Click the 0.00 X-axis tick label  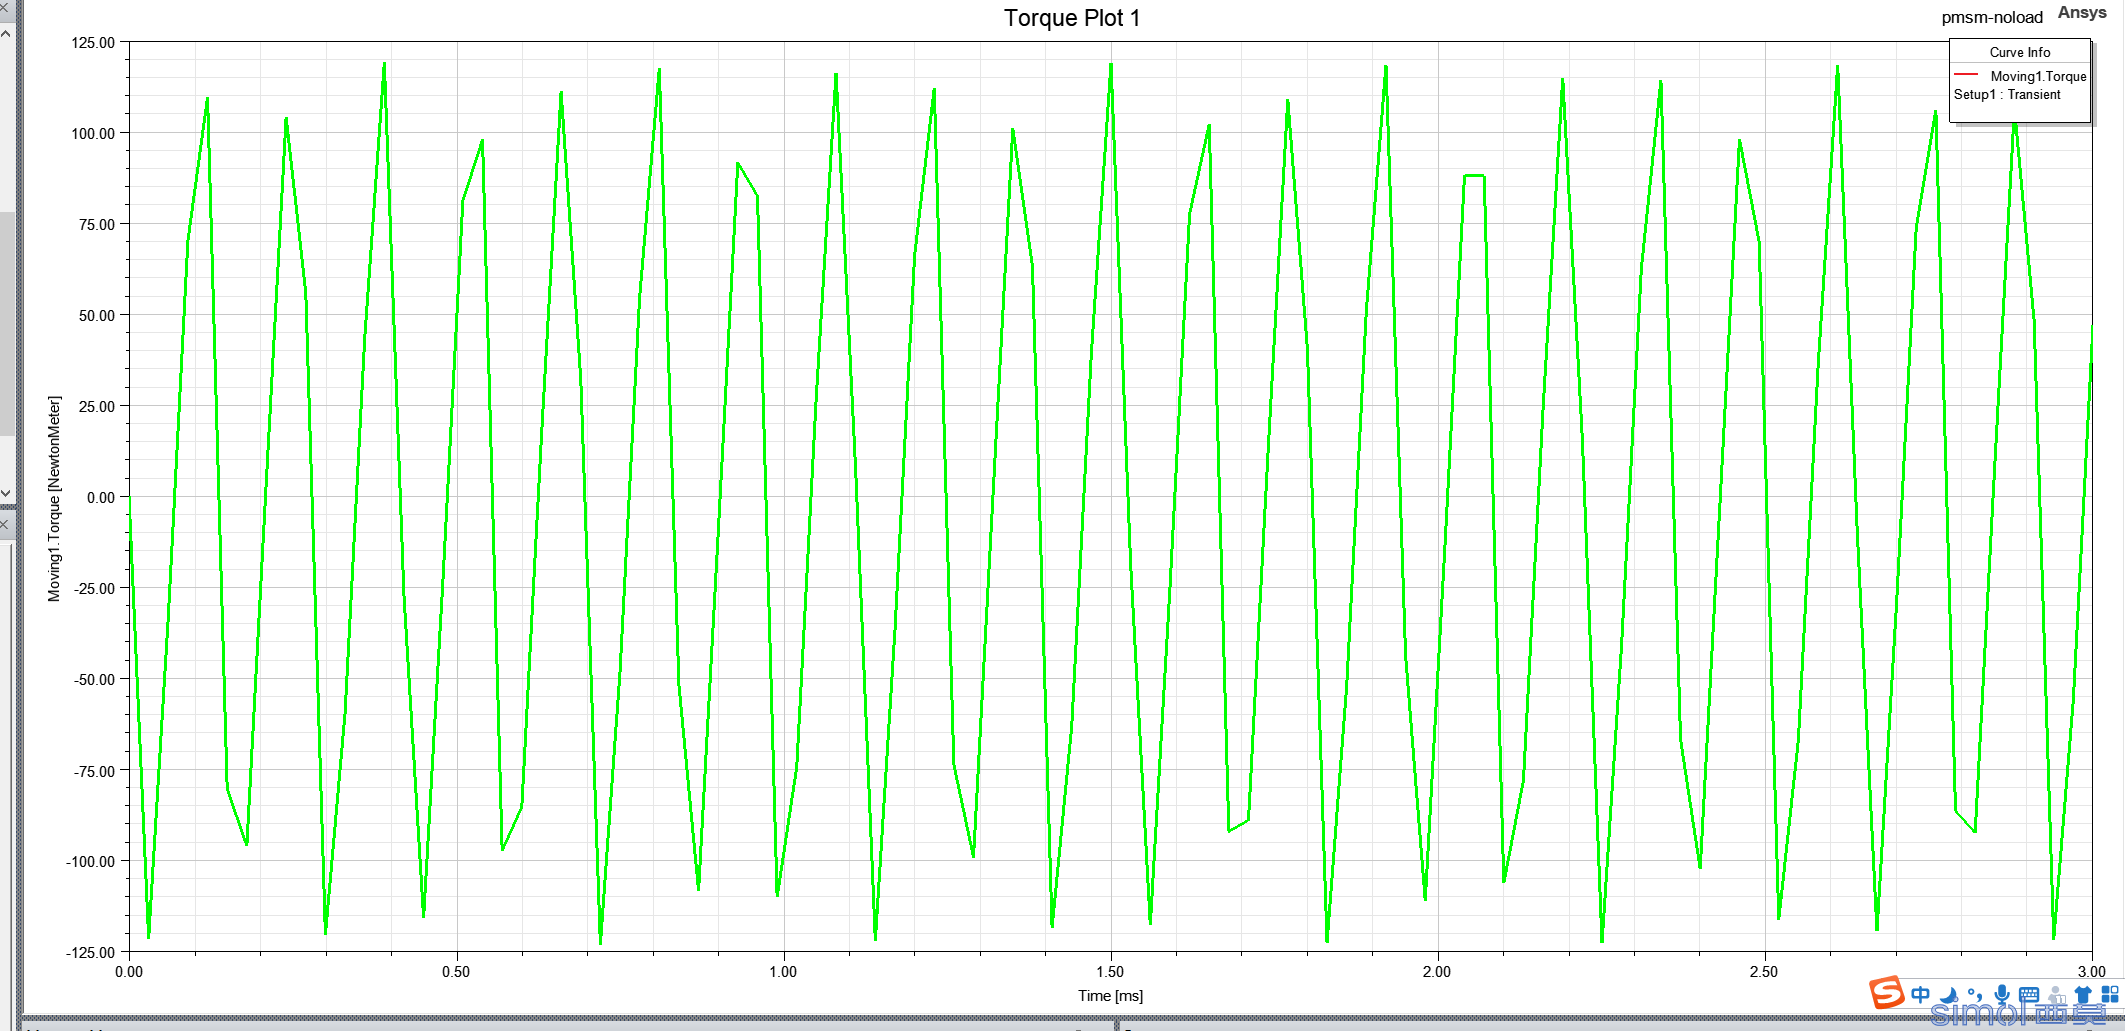pos(129,972)
